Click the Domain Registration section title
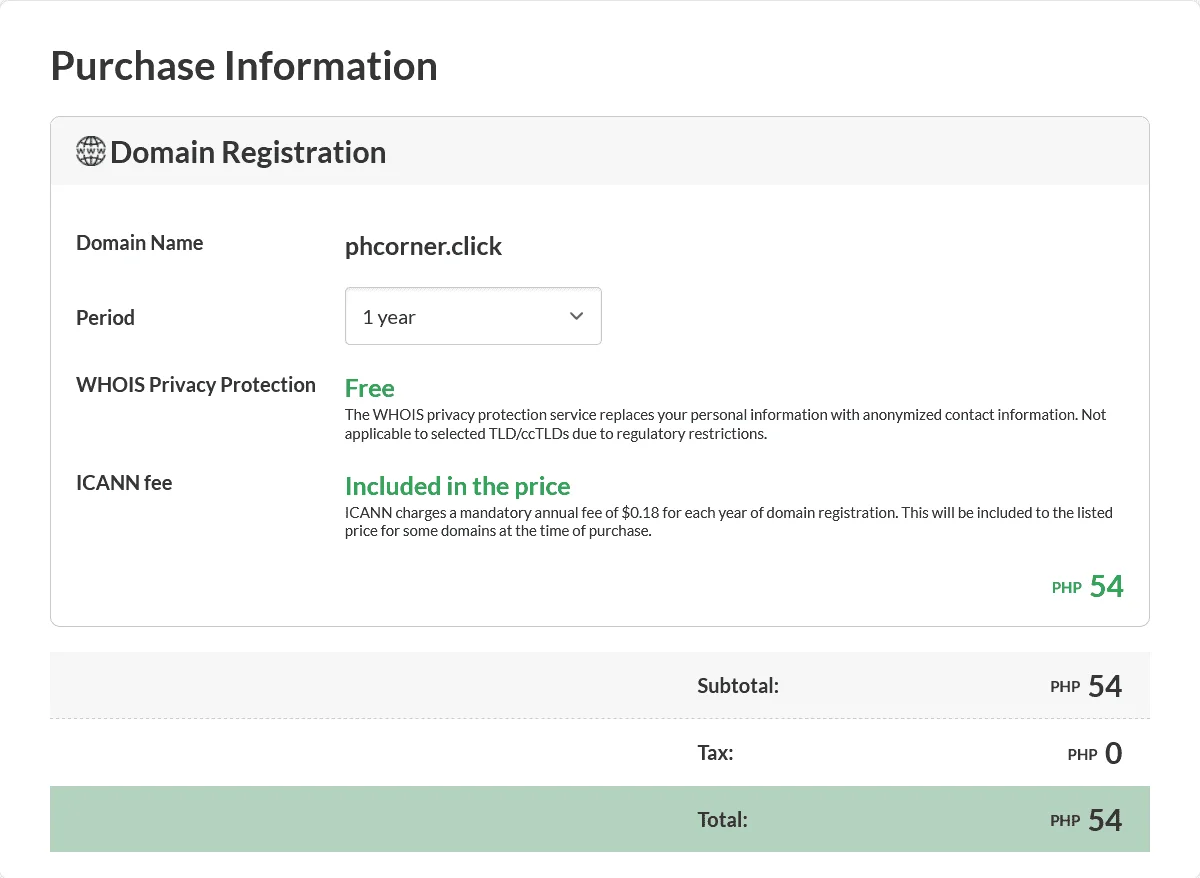This screenshot has height=878, width=1200. tap(248, 152)
